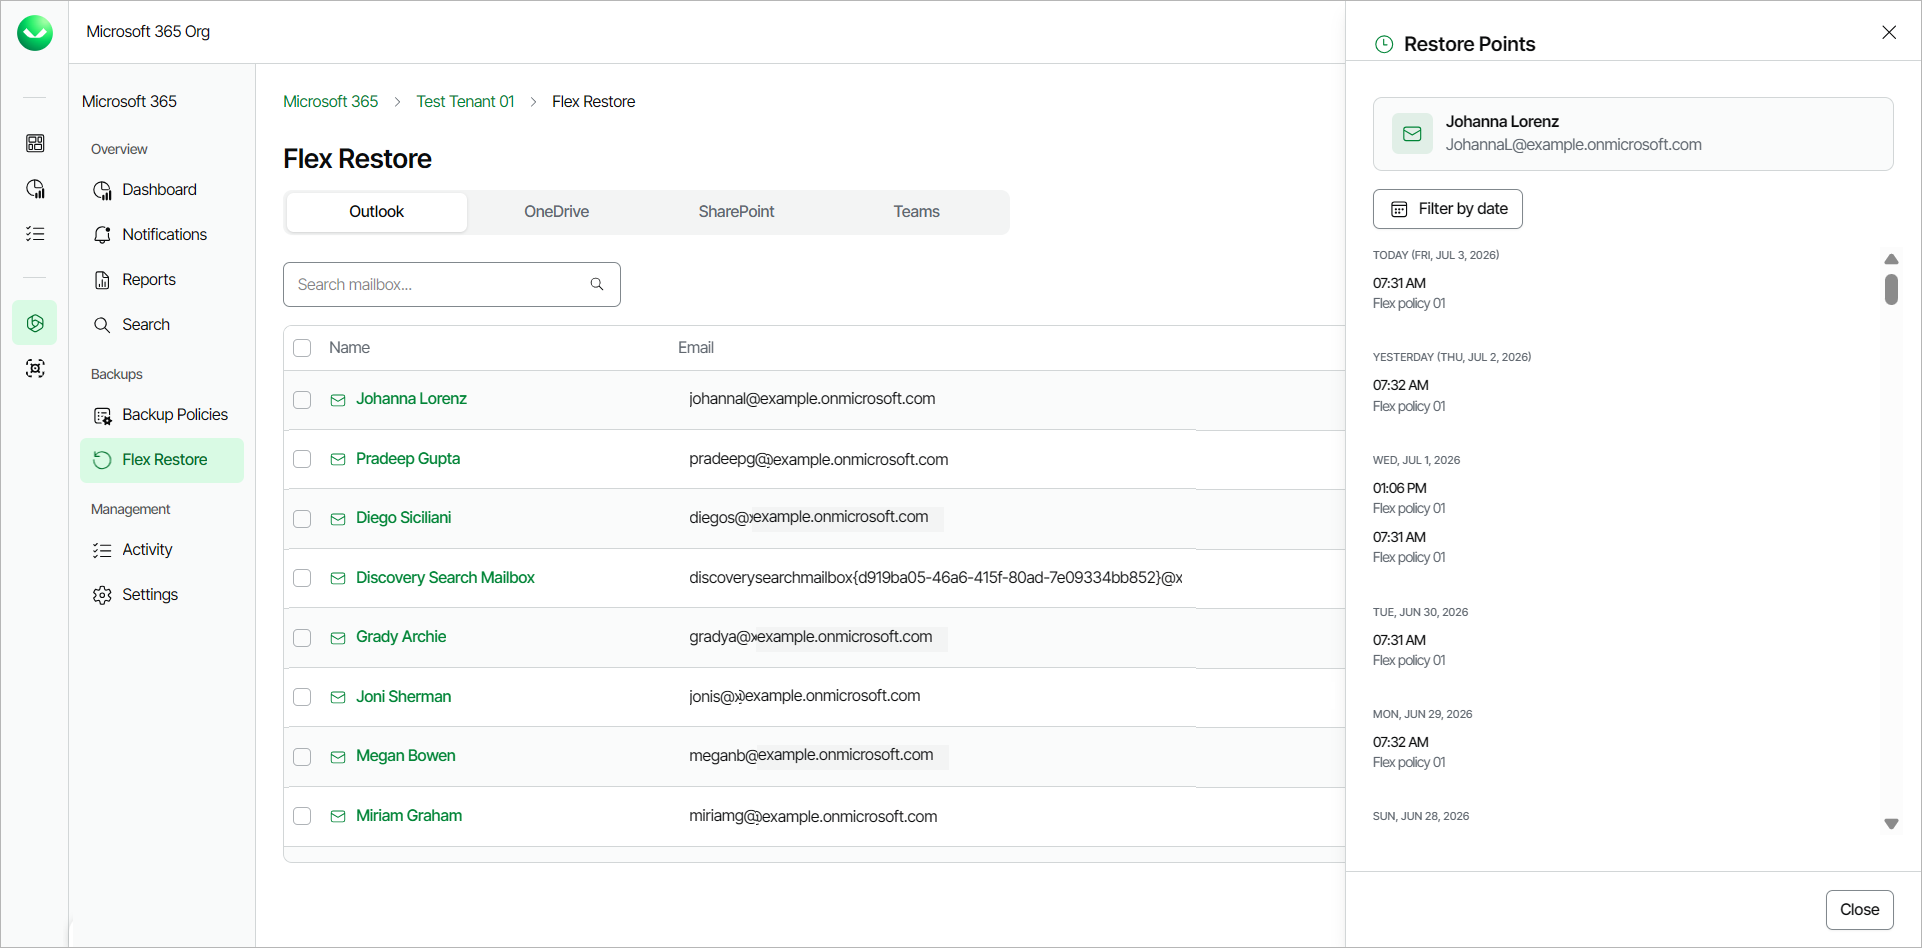Viewport: 1922px width, 948px height.
Task: Click the Activity list icon
Action: coord(102,550)
